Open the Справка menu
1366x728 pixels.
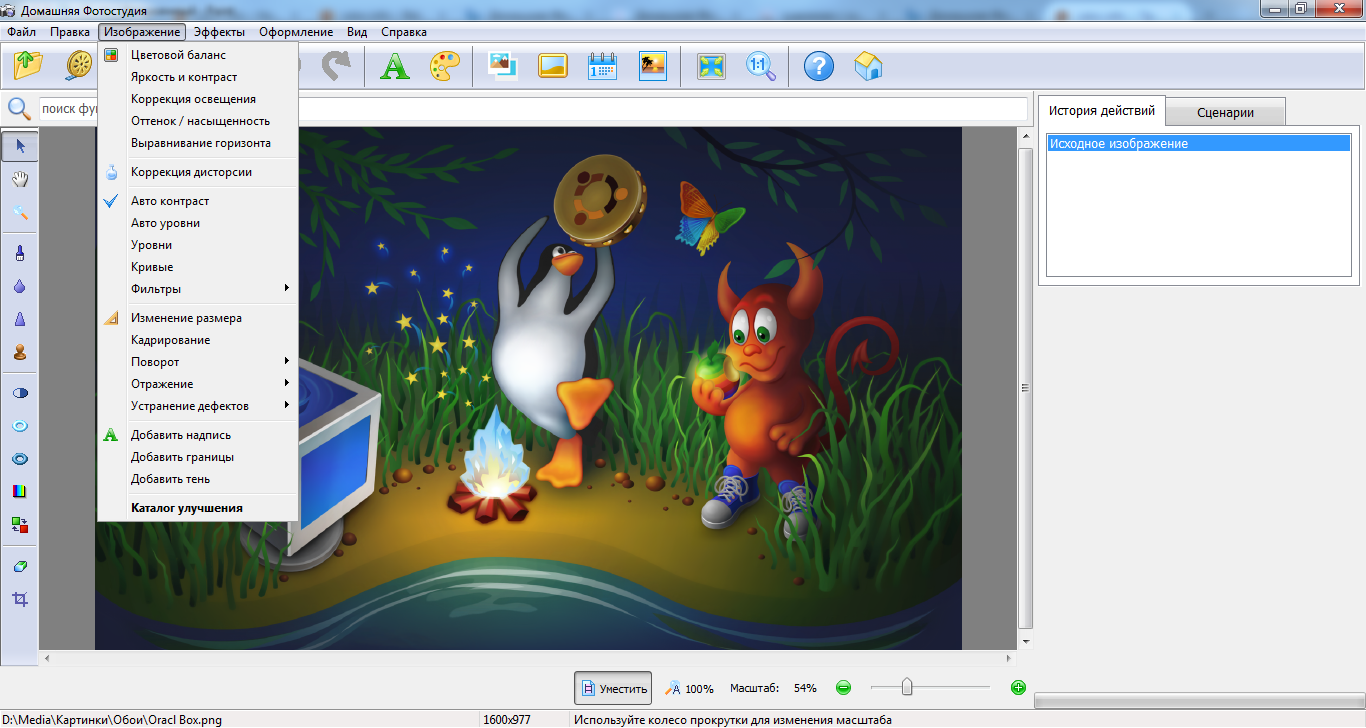tap(404, 32)
